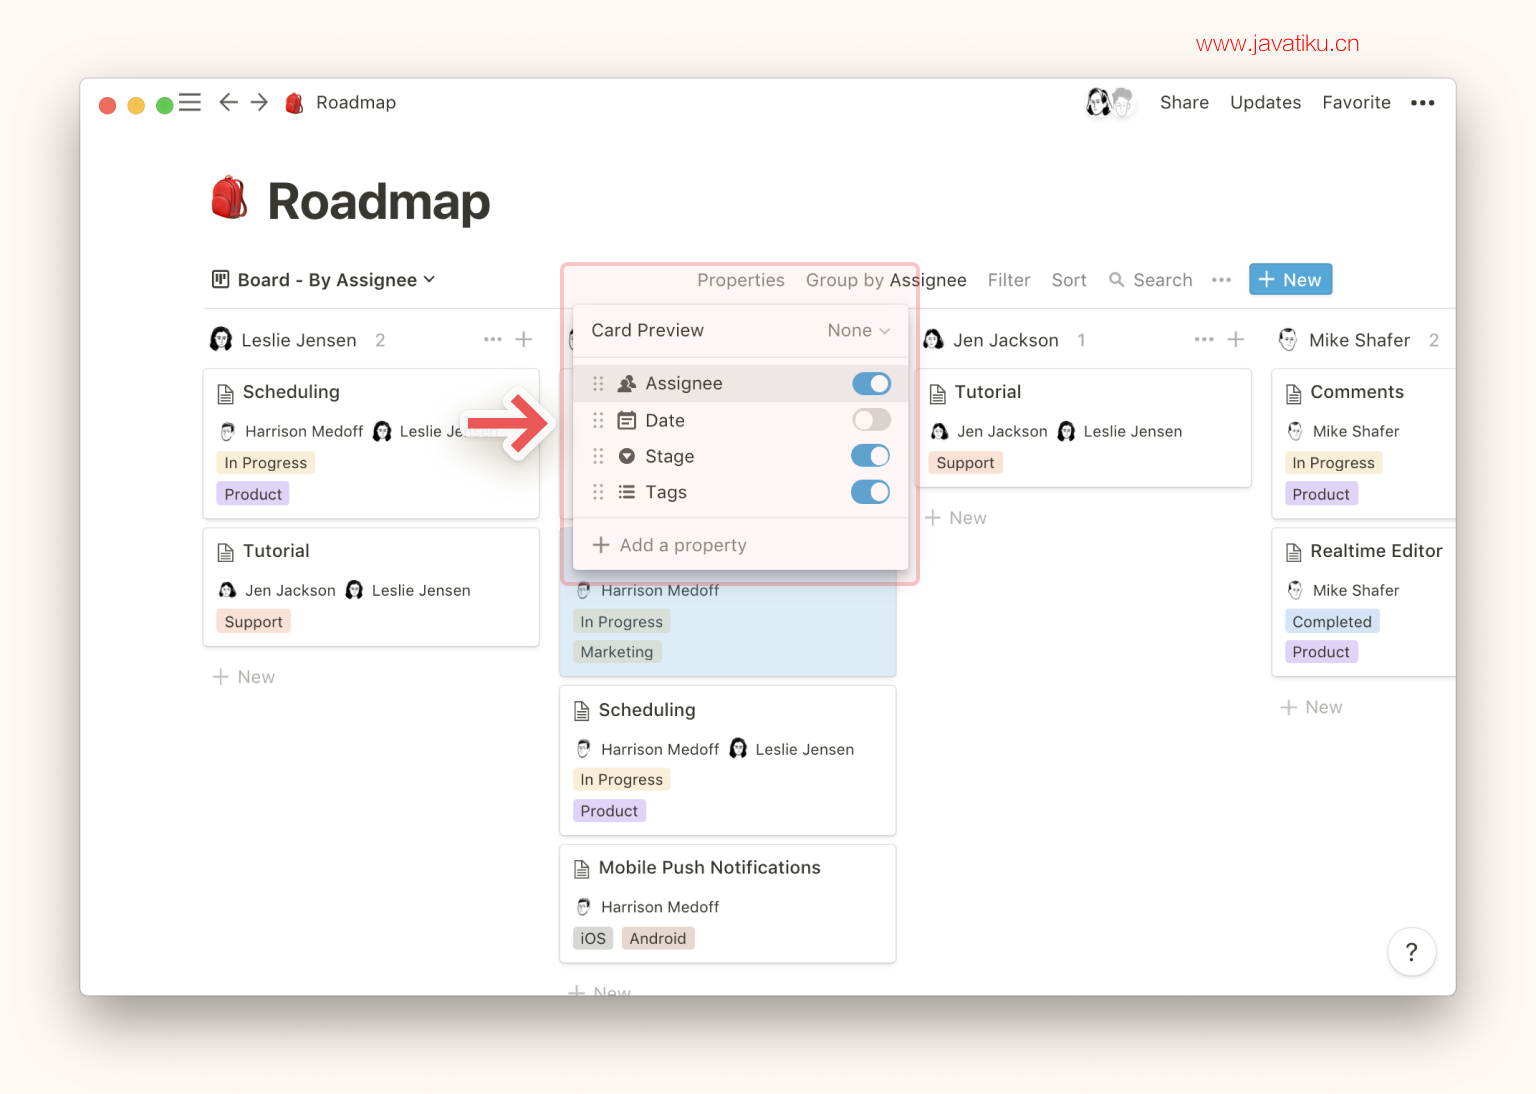
Task: Click In Progress tag on Comments card
Action: tap(1333, 463)
